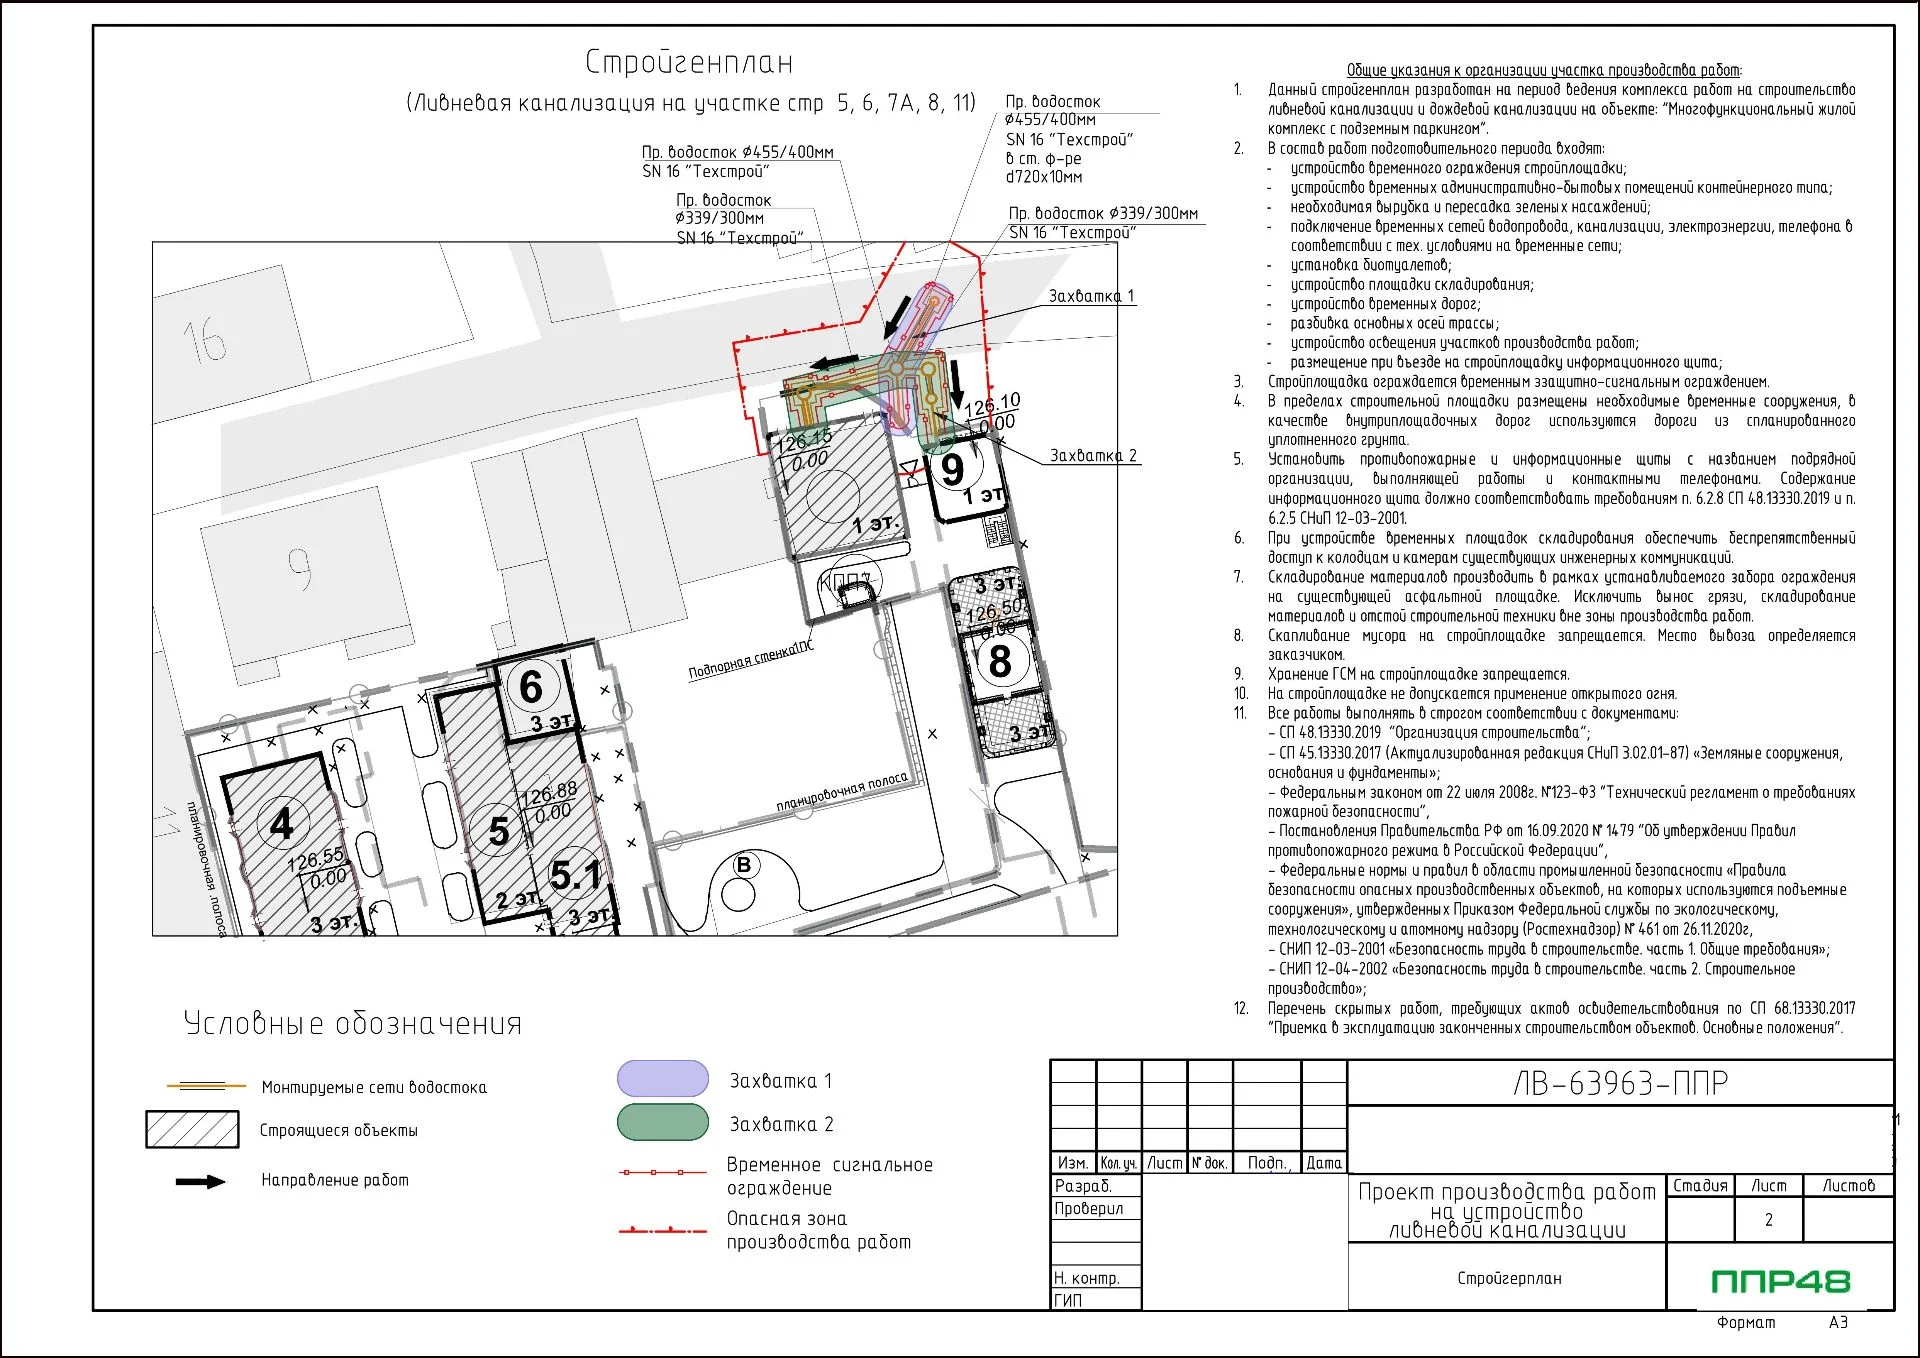This screenshot has height=1358, width=1920.
Task: Click the circled building number 9
Action: (953, 469)
